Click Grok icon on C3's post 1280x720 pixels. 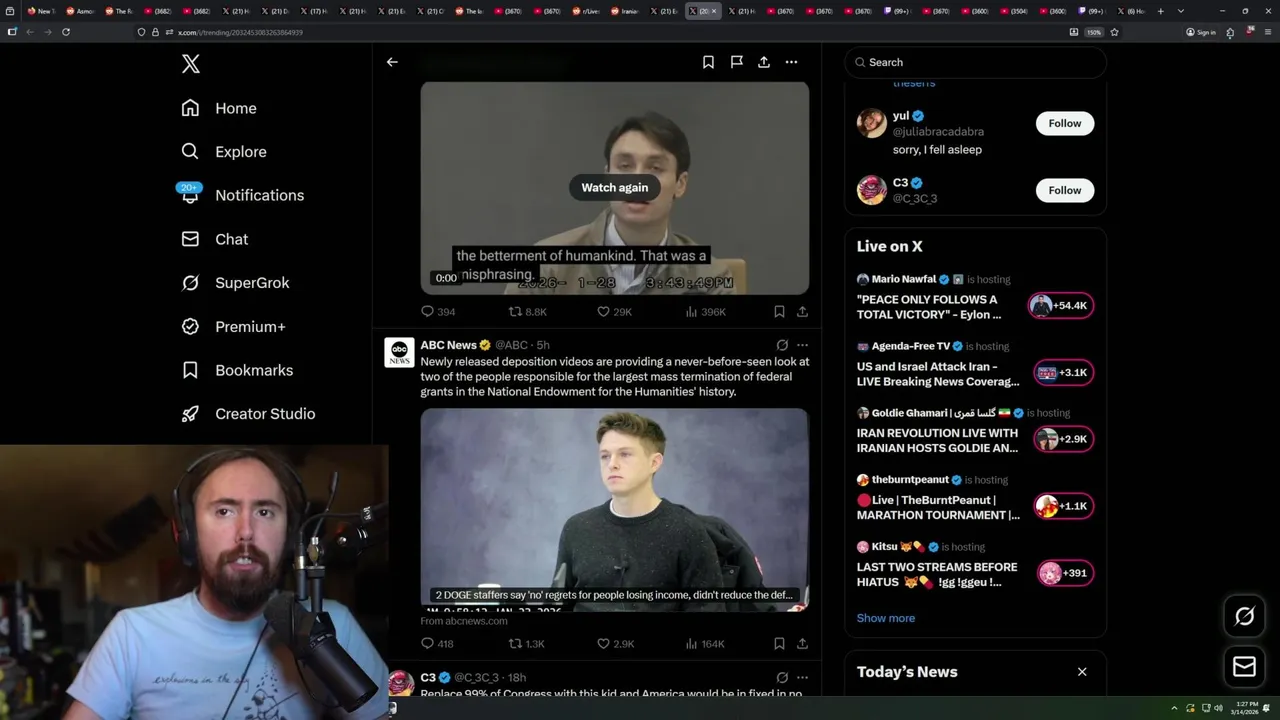(x=782, y=677)
